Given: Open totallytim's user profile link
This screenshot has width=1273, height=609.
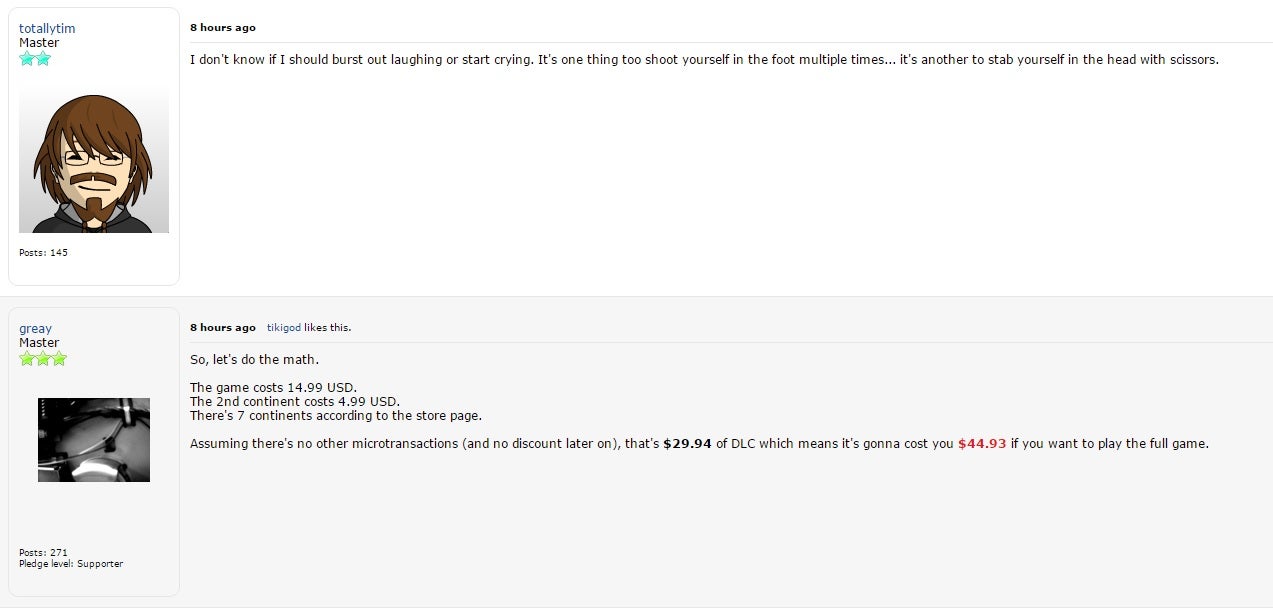Looking at the screenshot, I should coord(47,28).
